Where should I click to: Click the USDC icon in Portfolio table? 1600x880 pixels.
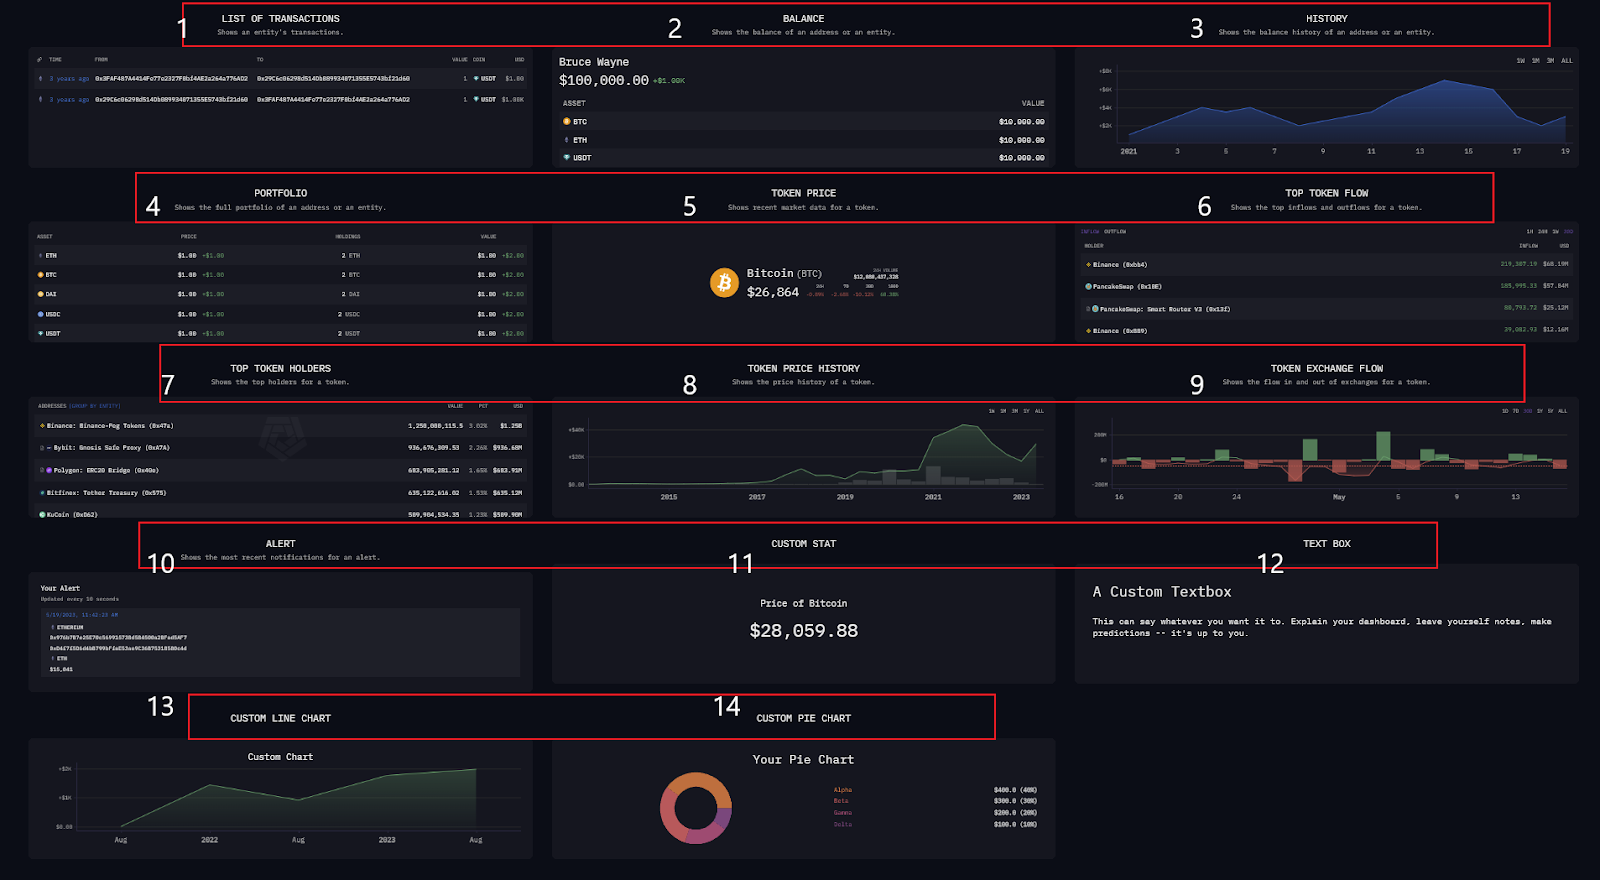(41, 314)
